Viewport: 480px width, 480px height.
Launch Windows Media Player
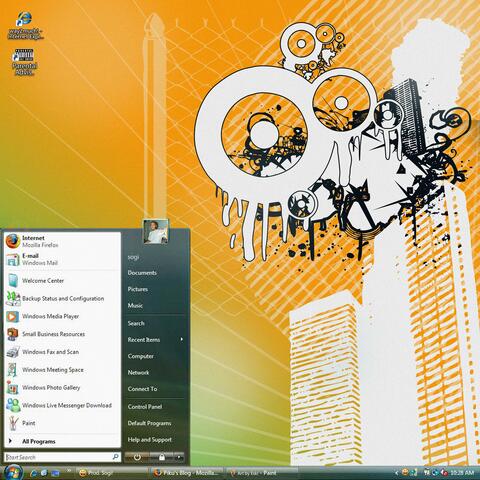tap(62, 316)
